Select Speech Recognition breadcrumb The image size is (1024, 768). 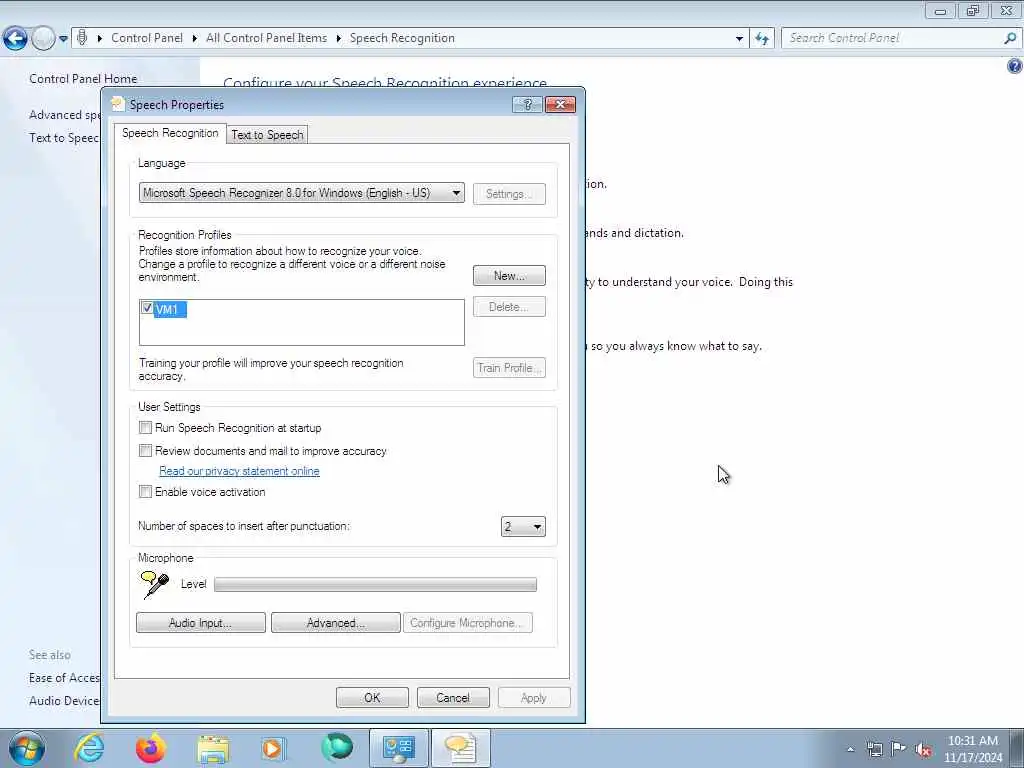[402, 38]
